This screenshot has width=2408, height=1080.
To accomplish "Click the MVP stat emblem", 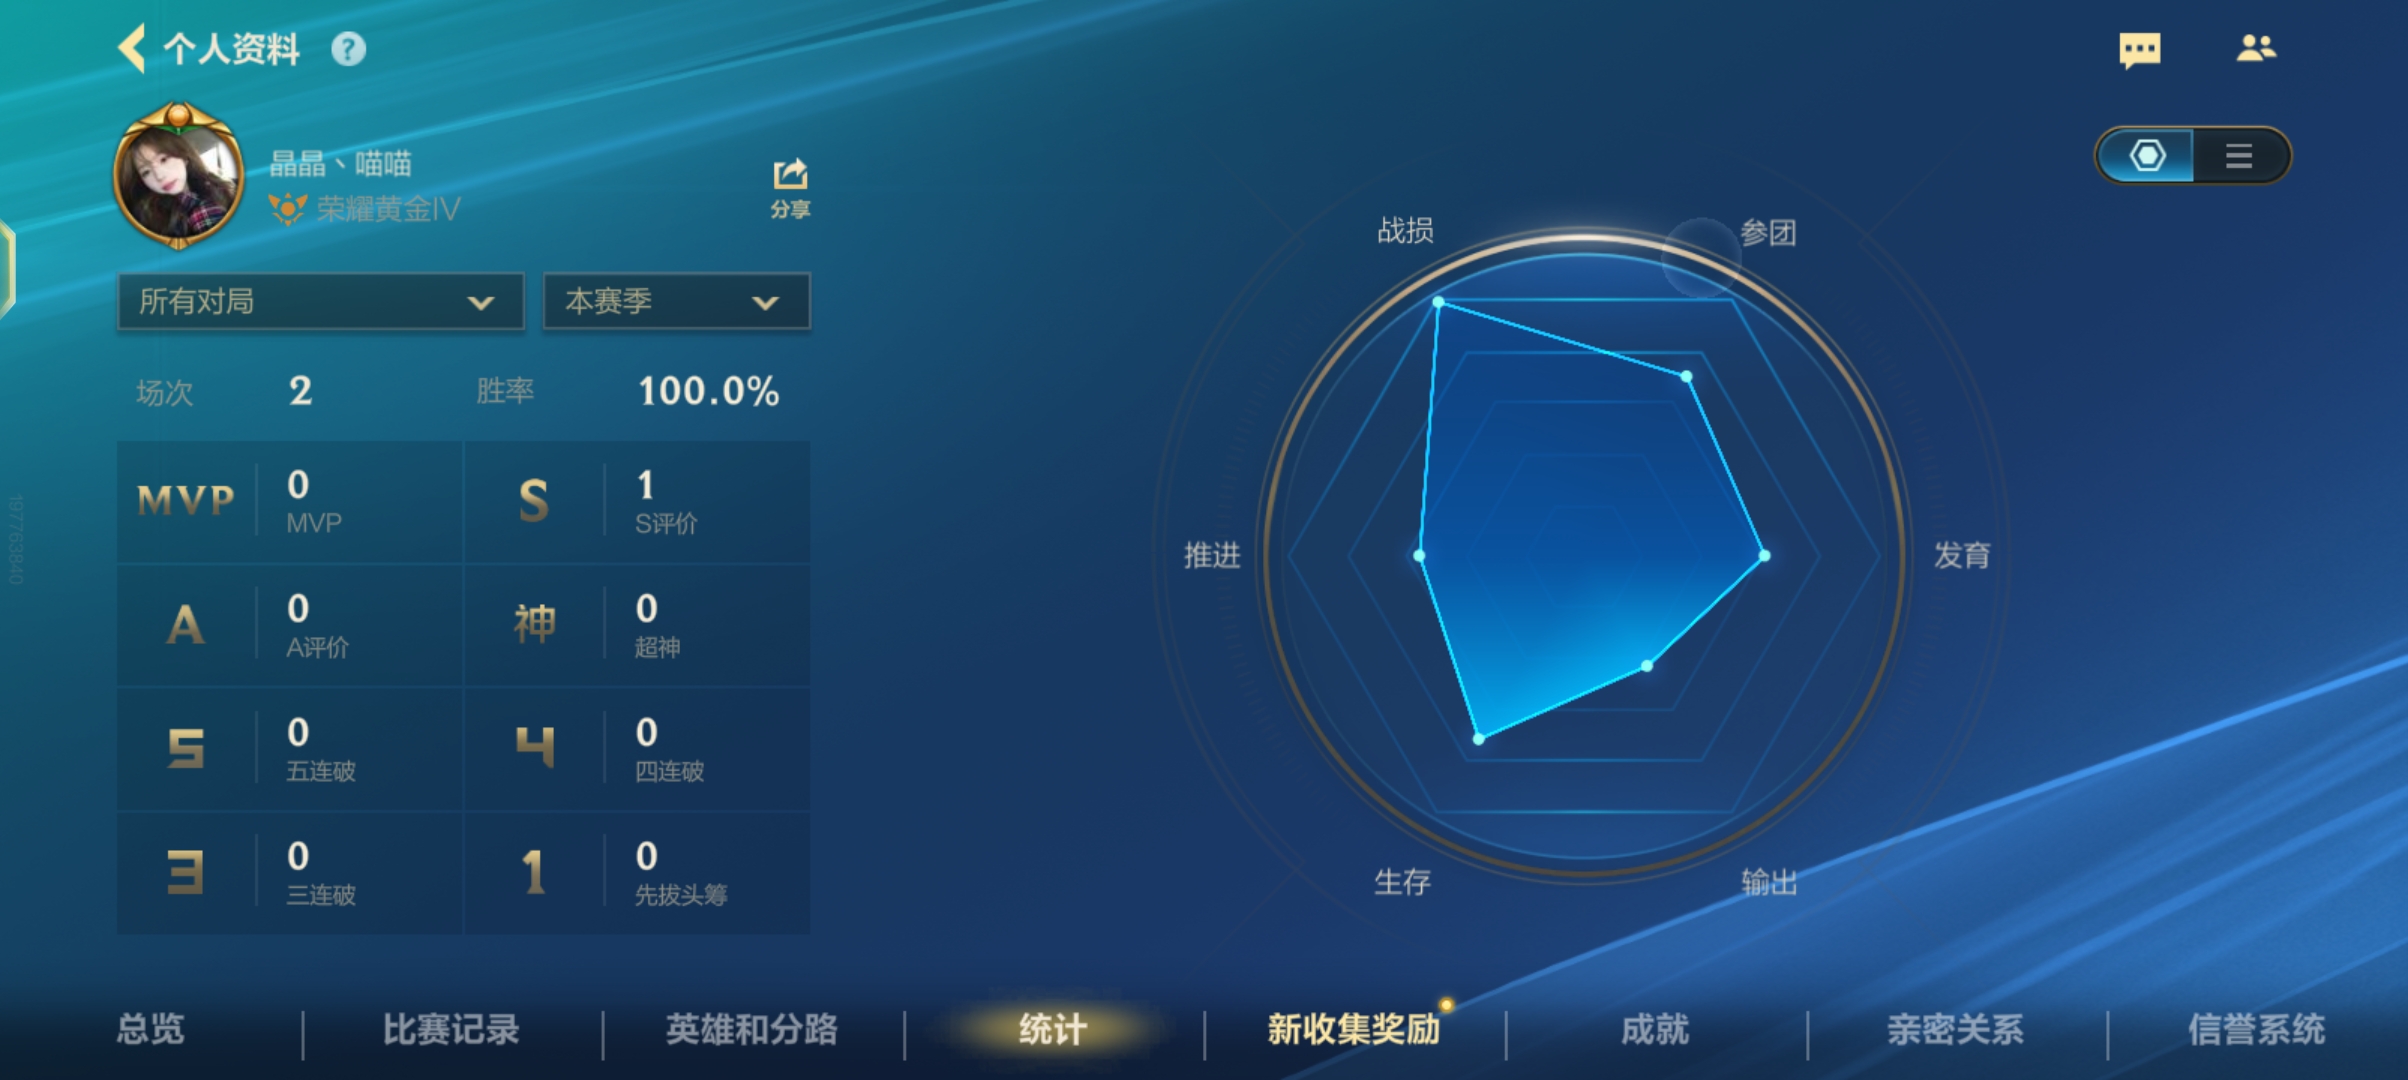I will point(186,500).
